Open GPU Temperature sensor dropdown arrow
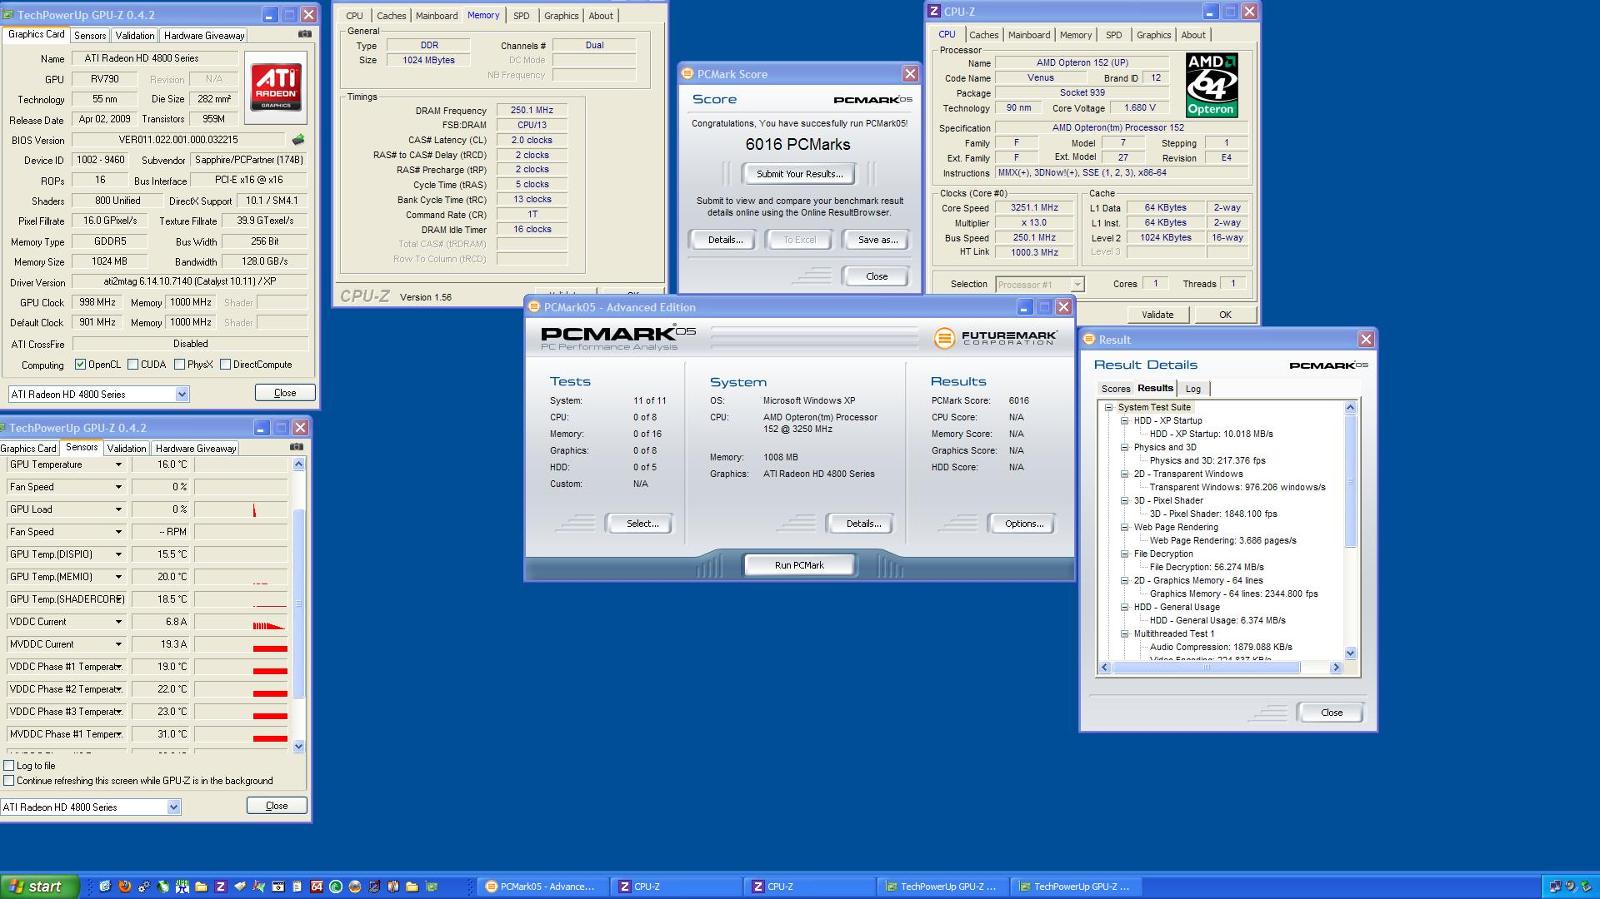 point(118,465)
